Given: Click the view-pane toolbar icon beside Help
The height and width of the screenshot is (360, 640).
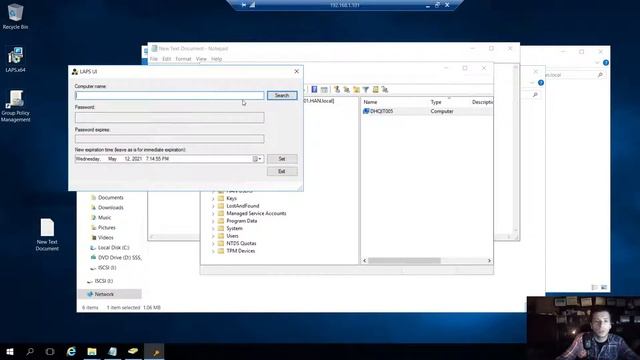Looking at the screenshot, I should [x=324, y=89].
